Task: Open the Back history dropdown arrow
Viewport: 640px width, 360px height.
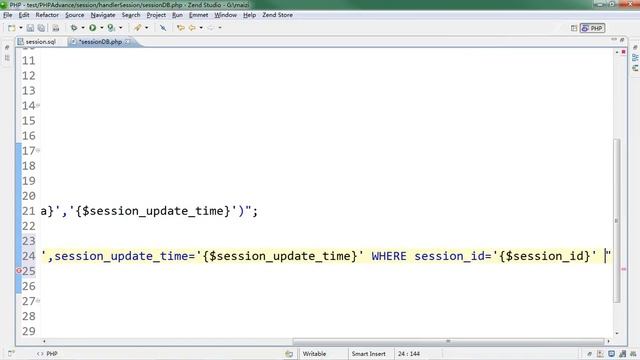Action: (201, 28)
